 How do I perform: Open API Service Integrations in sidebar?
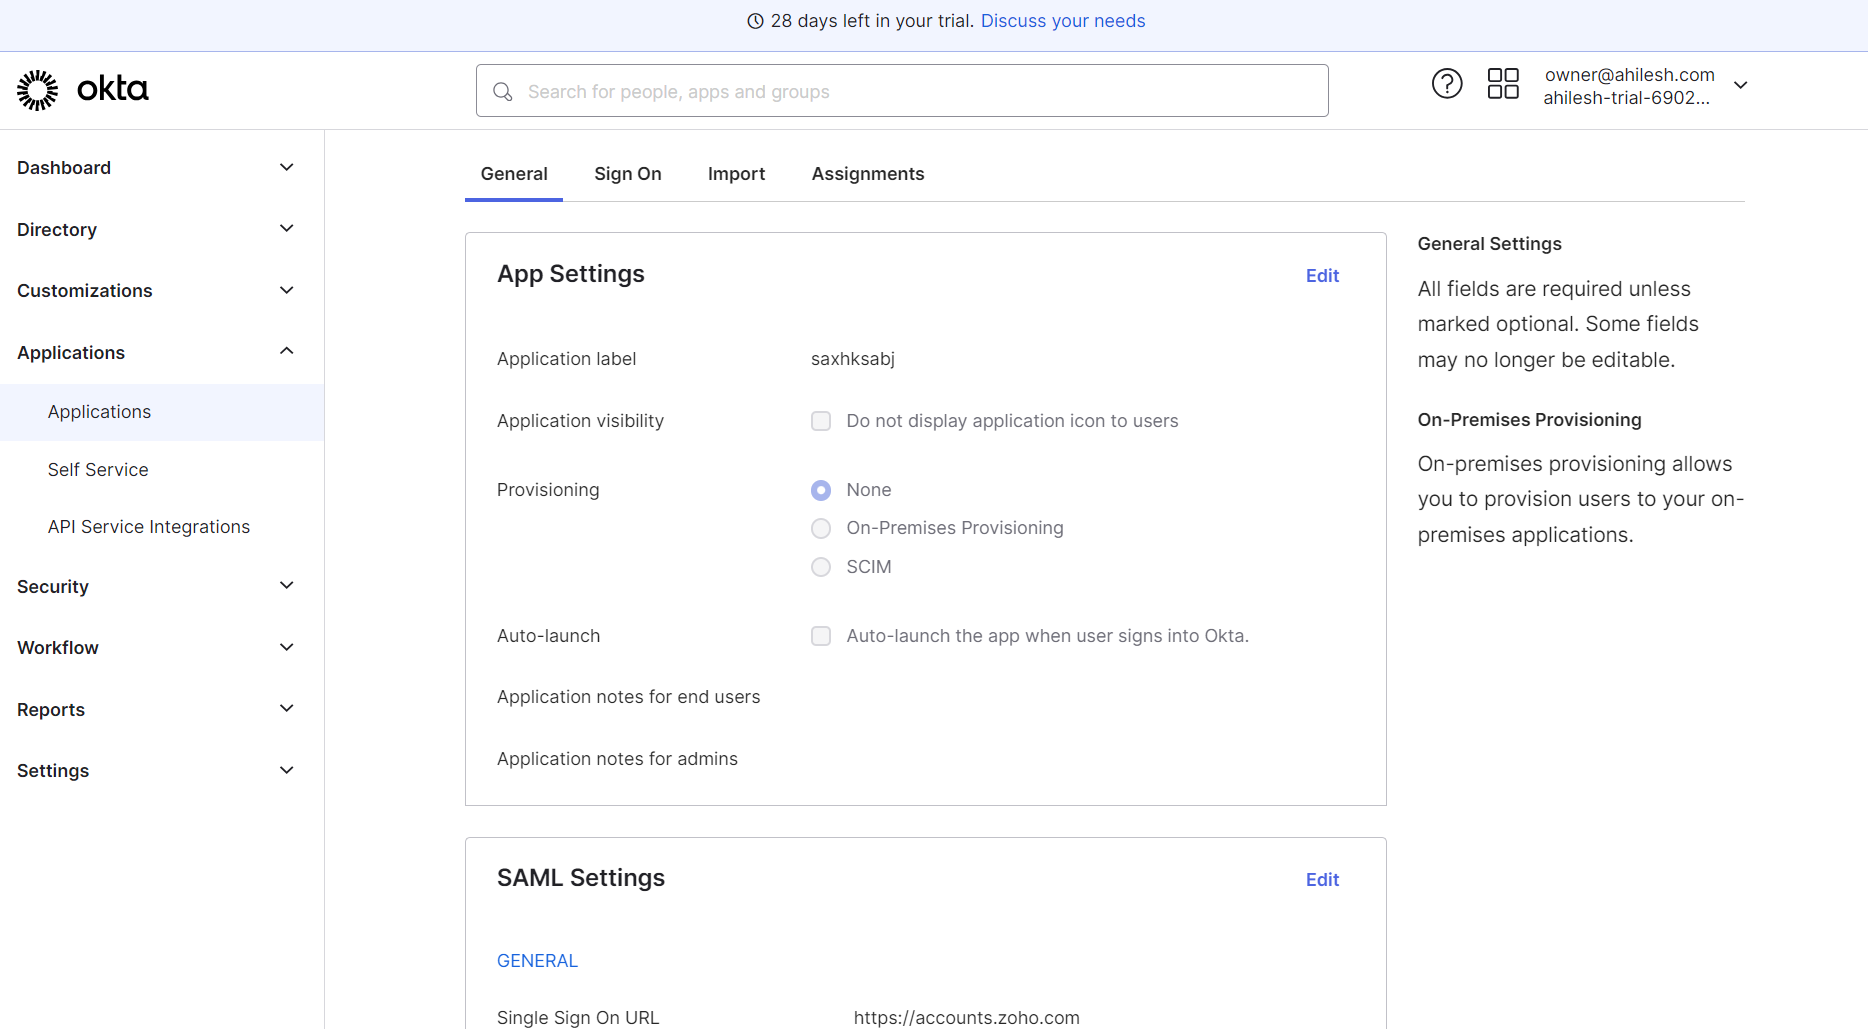point(149,527)
